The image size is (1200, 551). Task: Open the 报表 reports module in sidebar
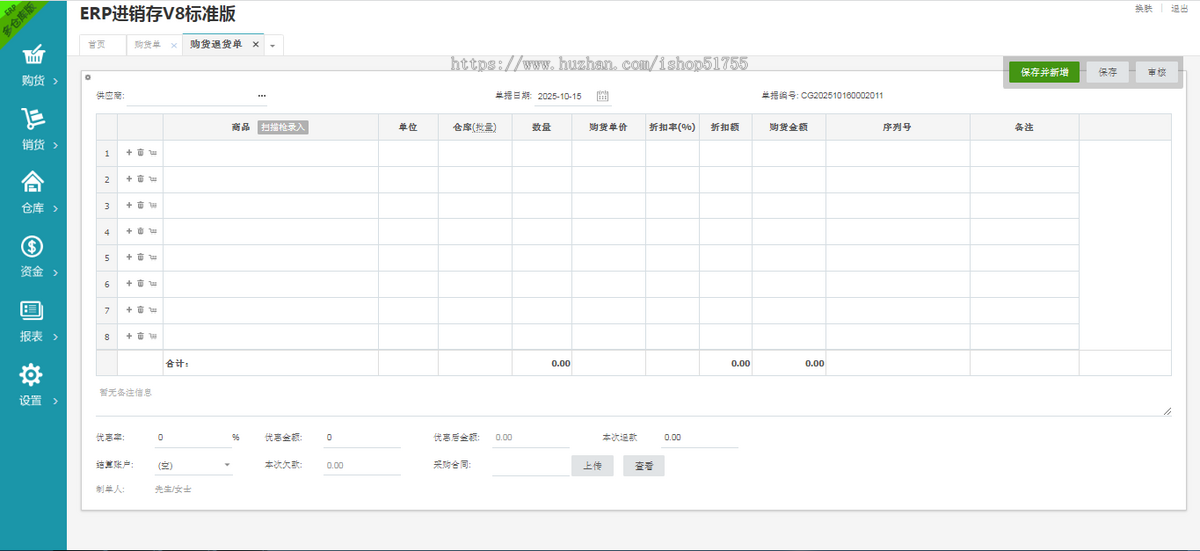33,322
